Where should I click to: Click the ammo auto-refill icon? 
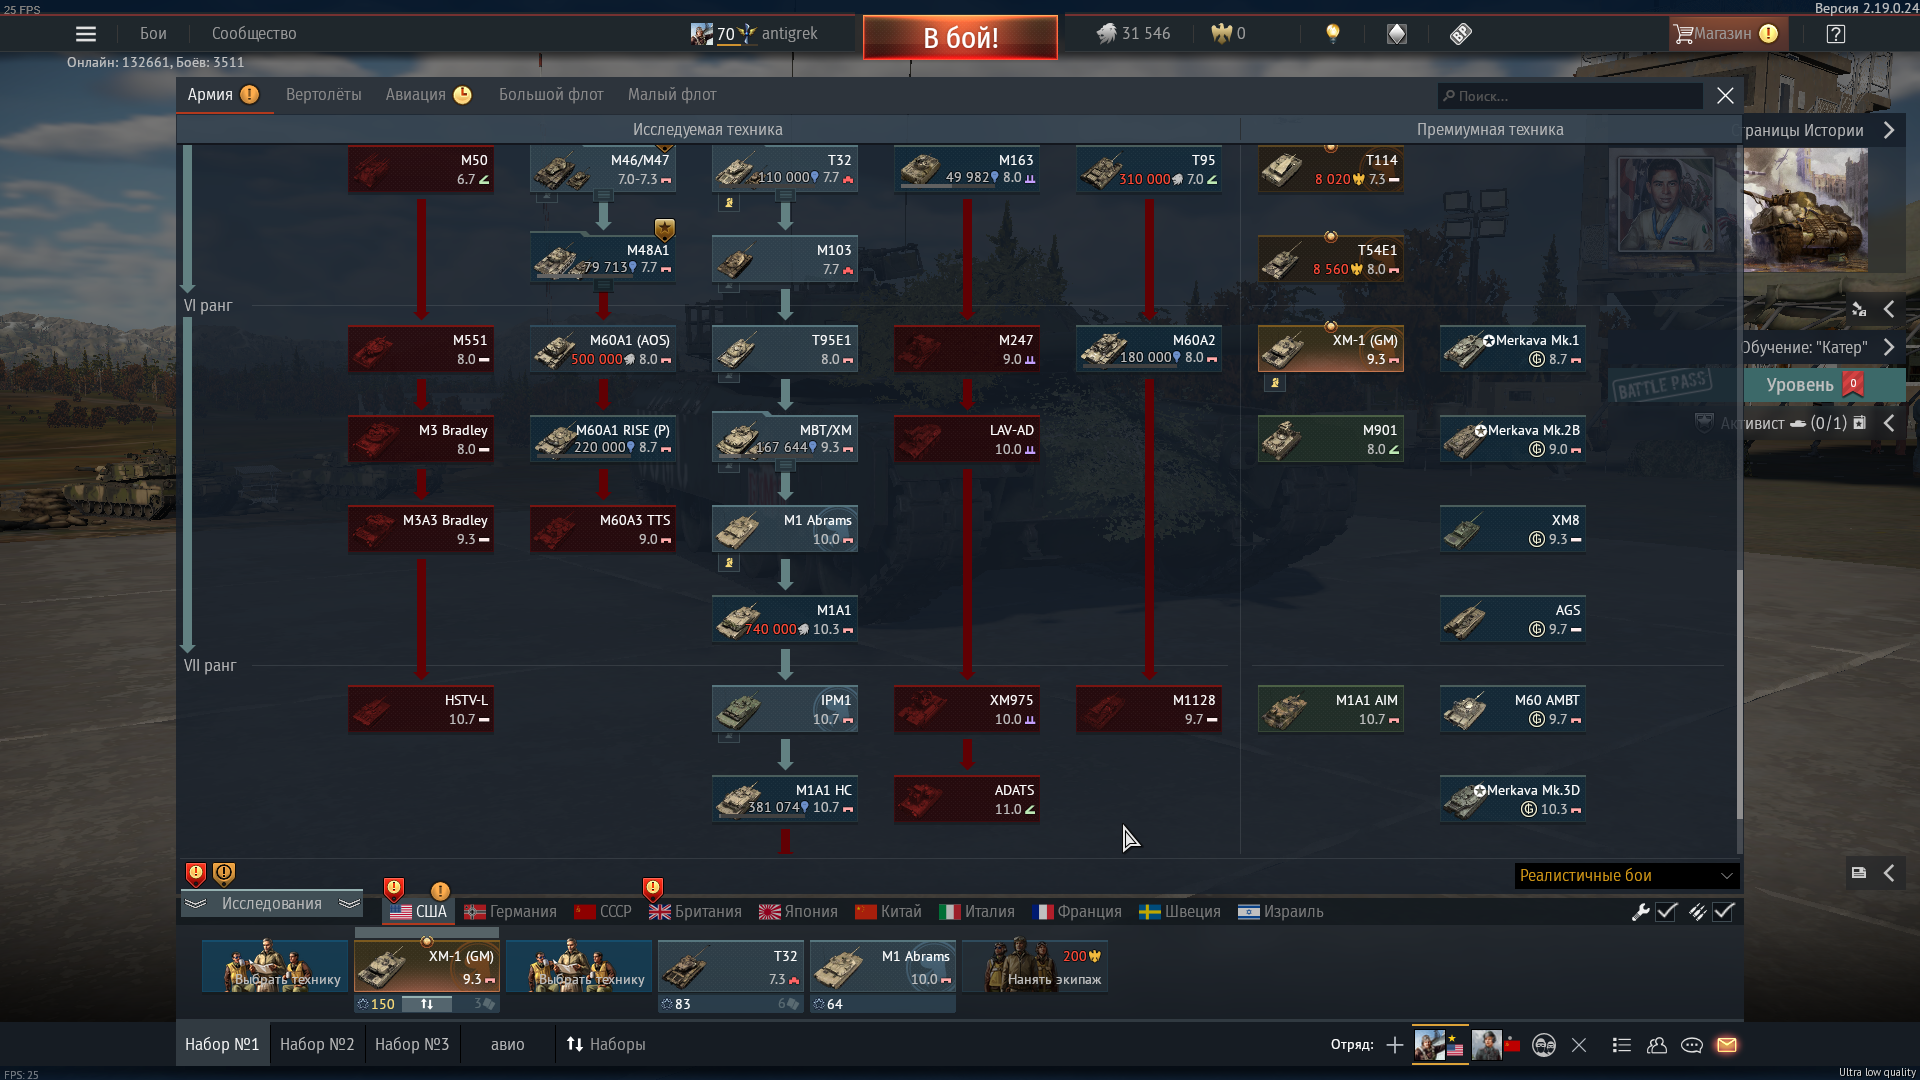pos(1697,912)
